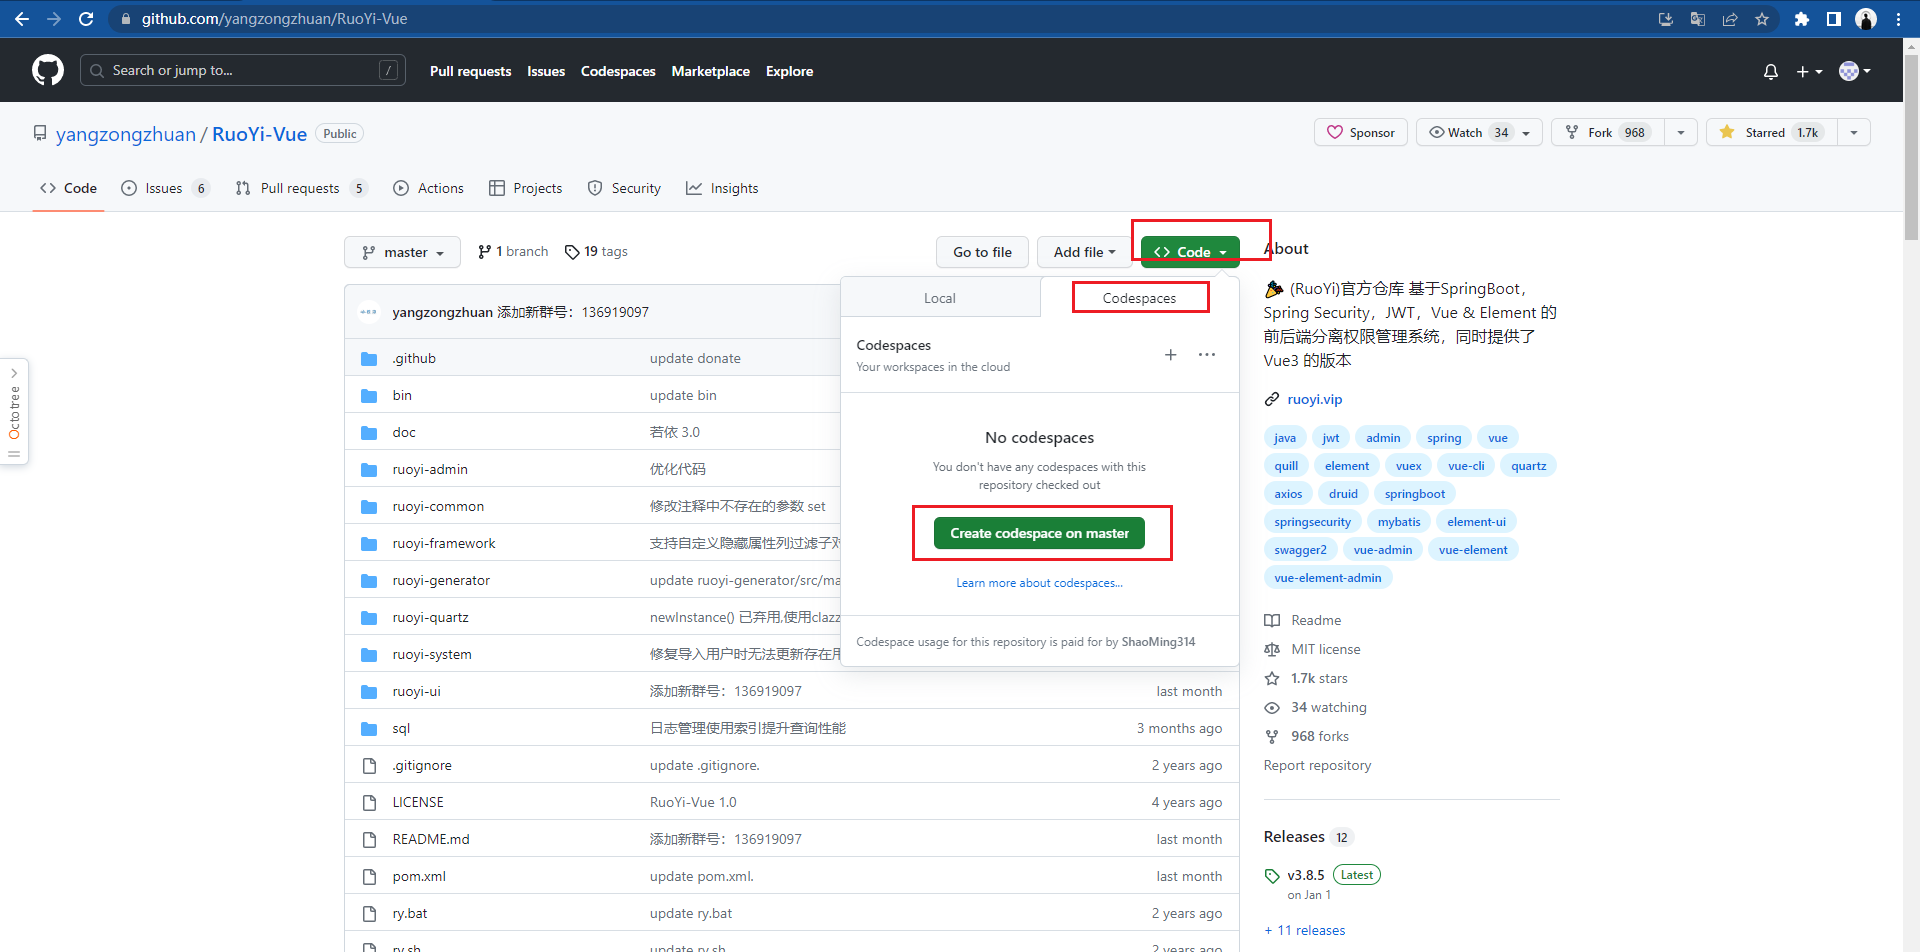Open Learn more about codespaces link
The image size is (1920, 952).
1039,583
